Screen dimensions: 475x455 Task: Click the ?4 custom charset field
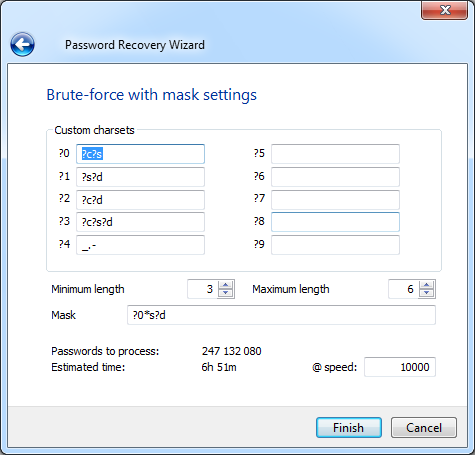tap(140, 245)
